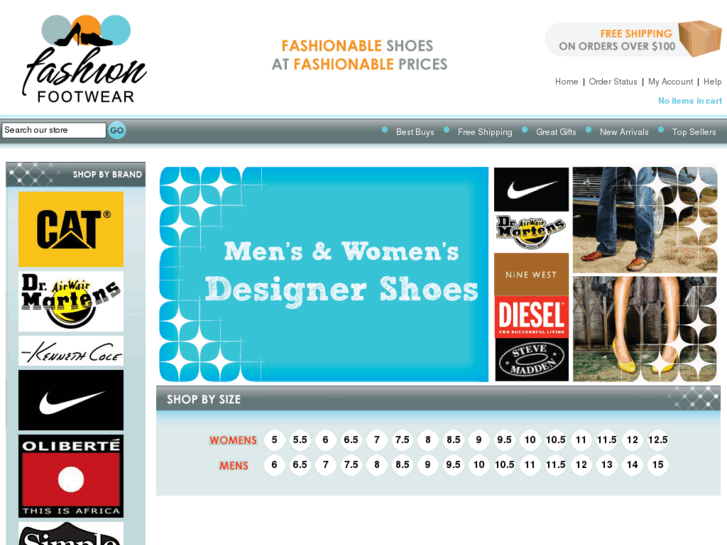727x545 pixels.
Task: Click the Nike swoosh tile beside banner
Action: click(x=531, y=189)
